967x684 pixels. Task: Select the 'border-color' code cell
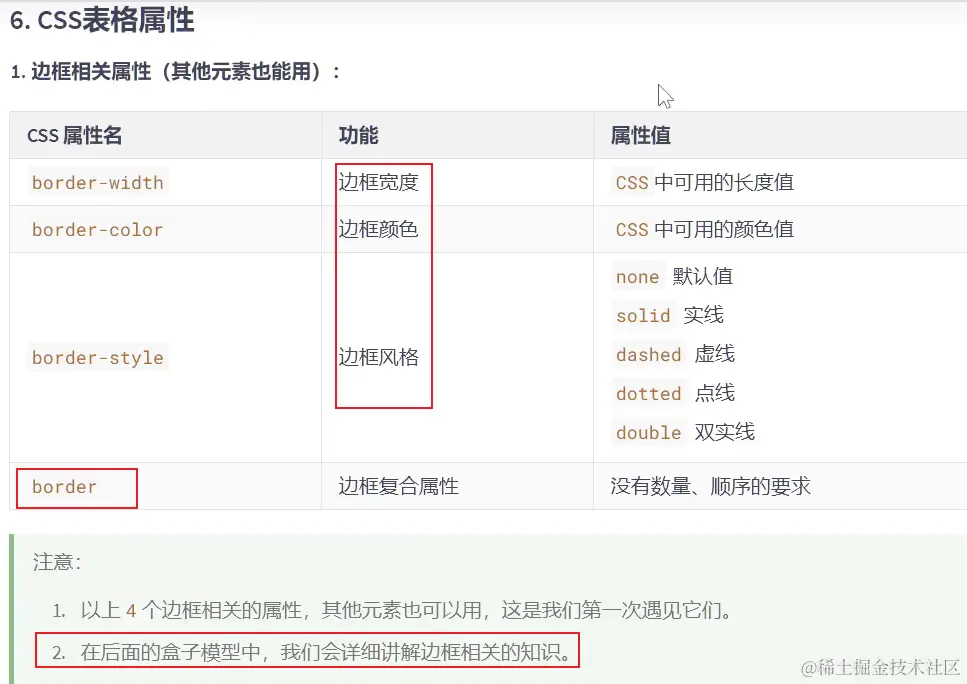pyautogui.click(x=97, y=229)
